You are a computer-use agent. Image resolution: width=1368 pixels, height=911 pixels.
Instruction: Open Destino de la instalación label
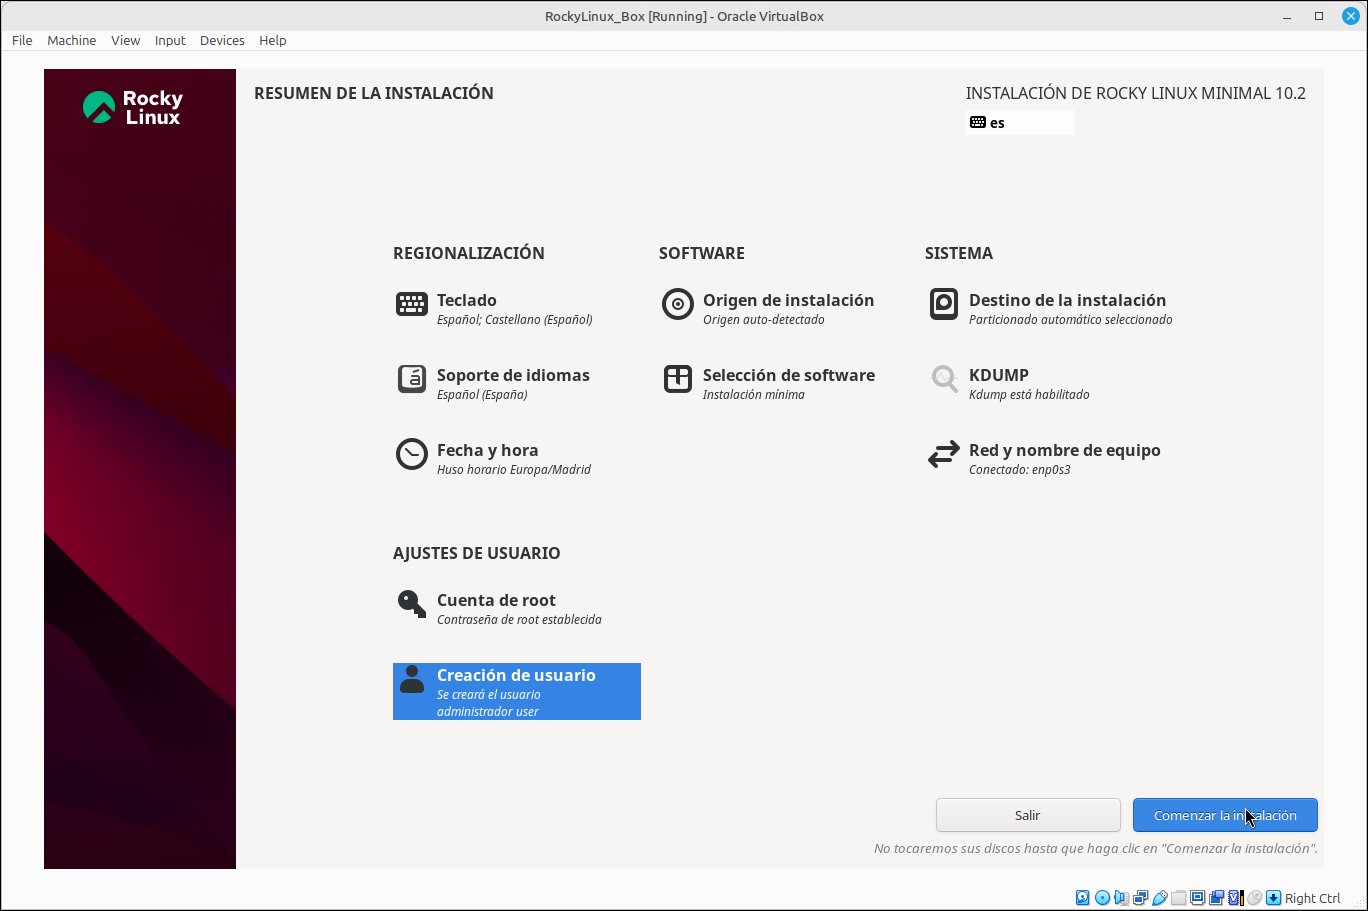pos(1067,300)
